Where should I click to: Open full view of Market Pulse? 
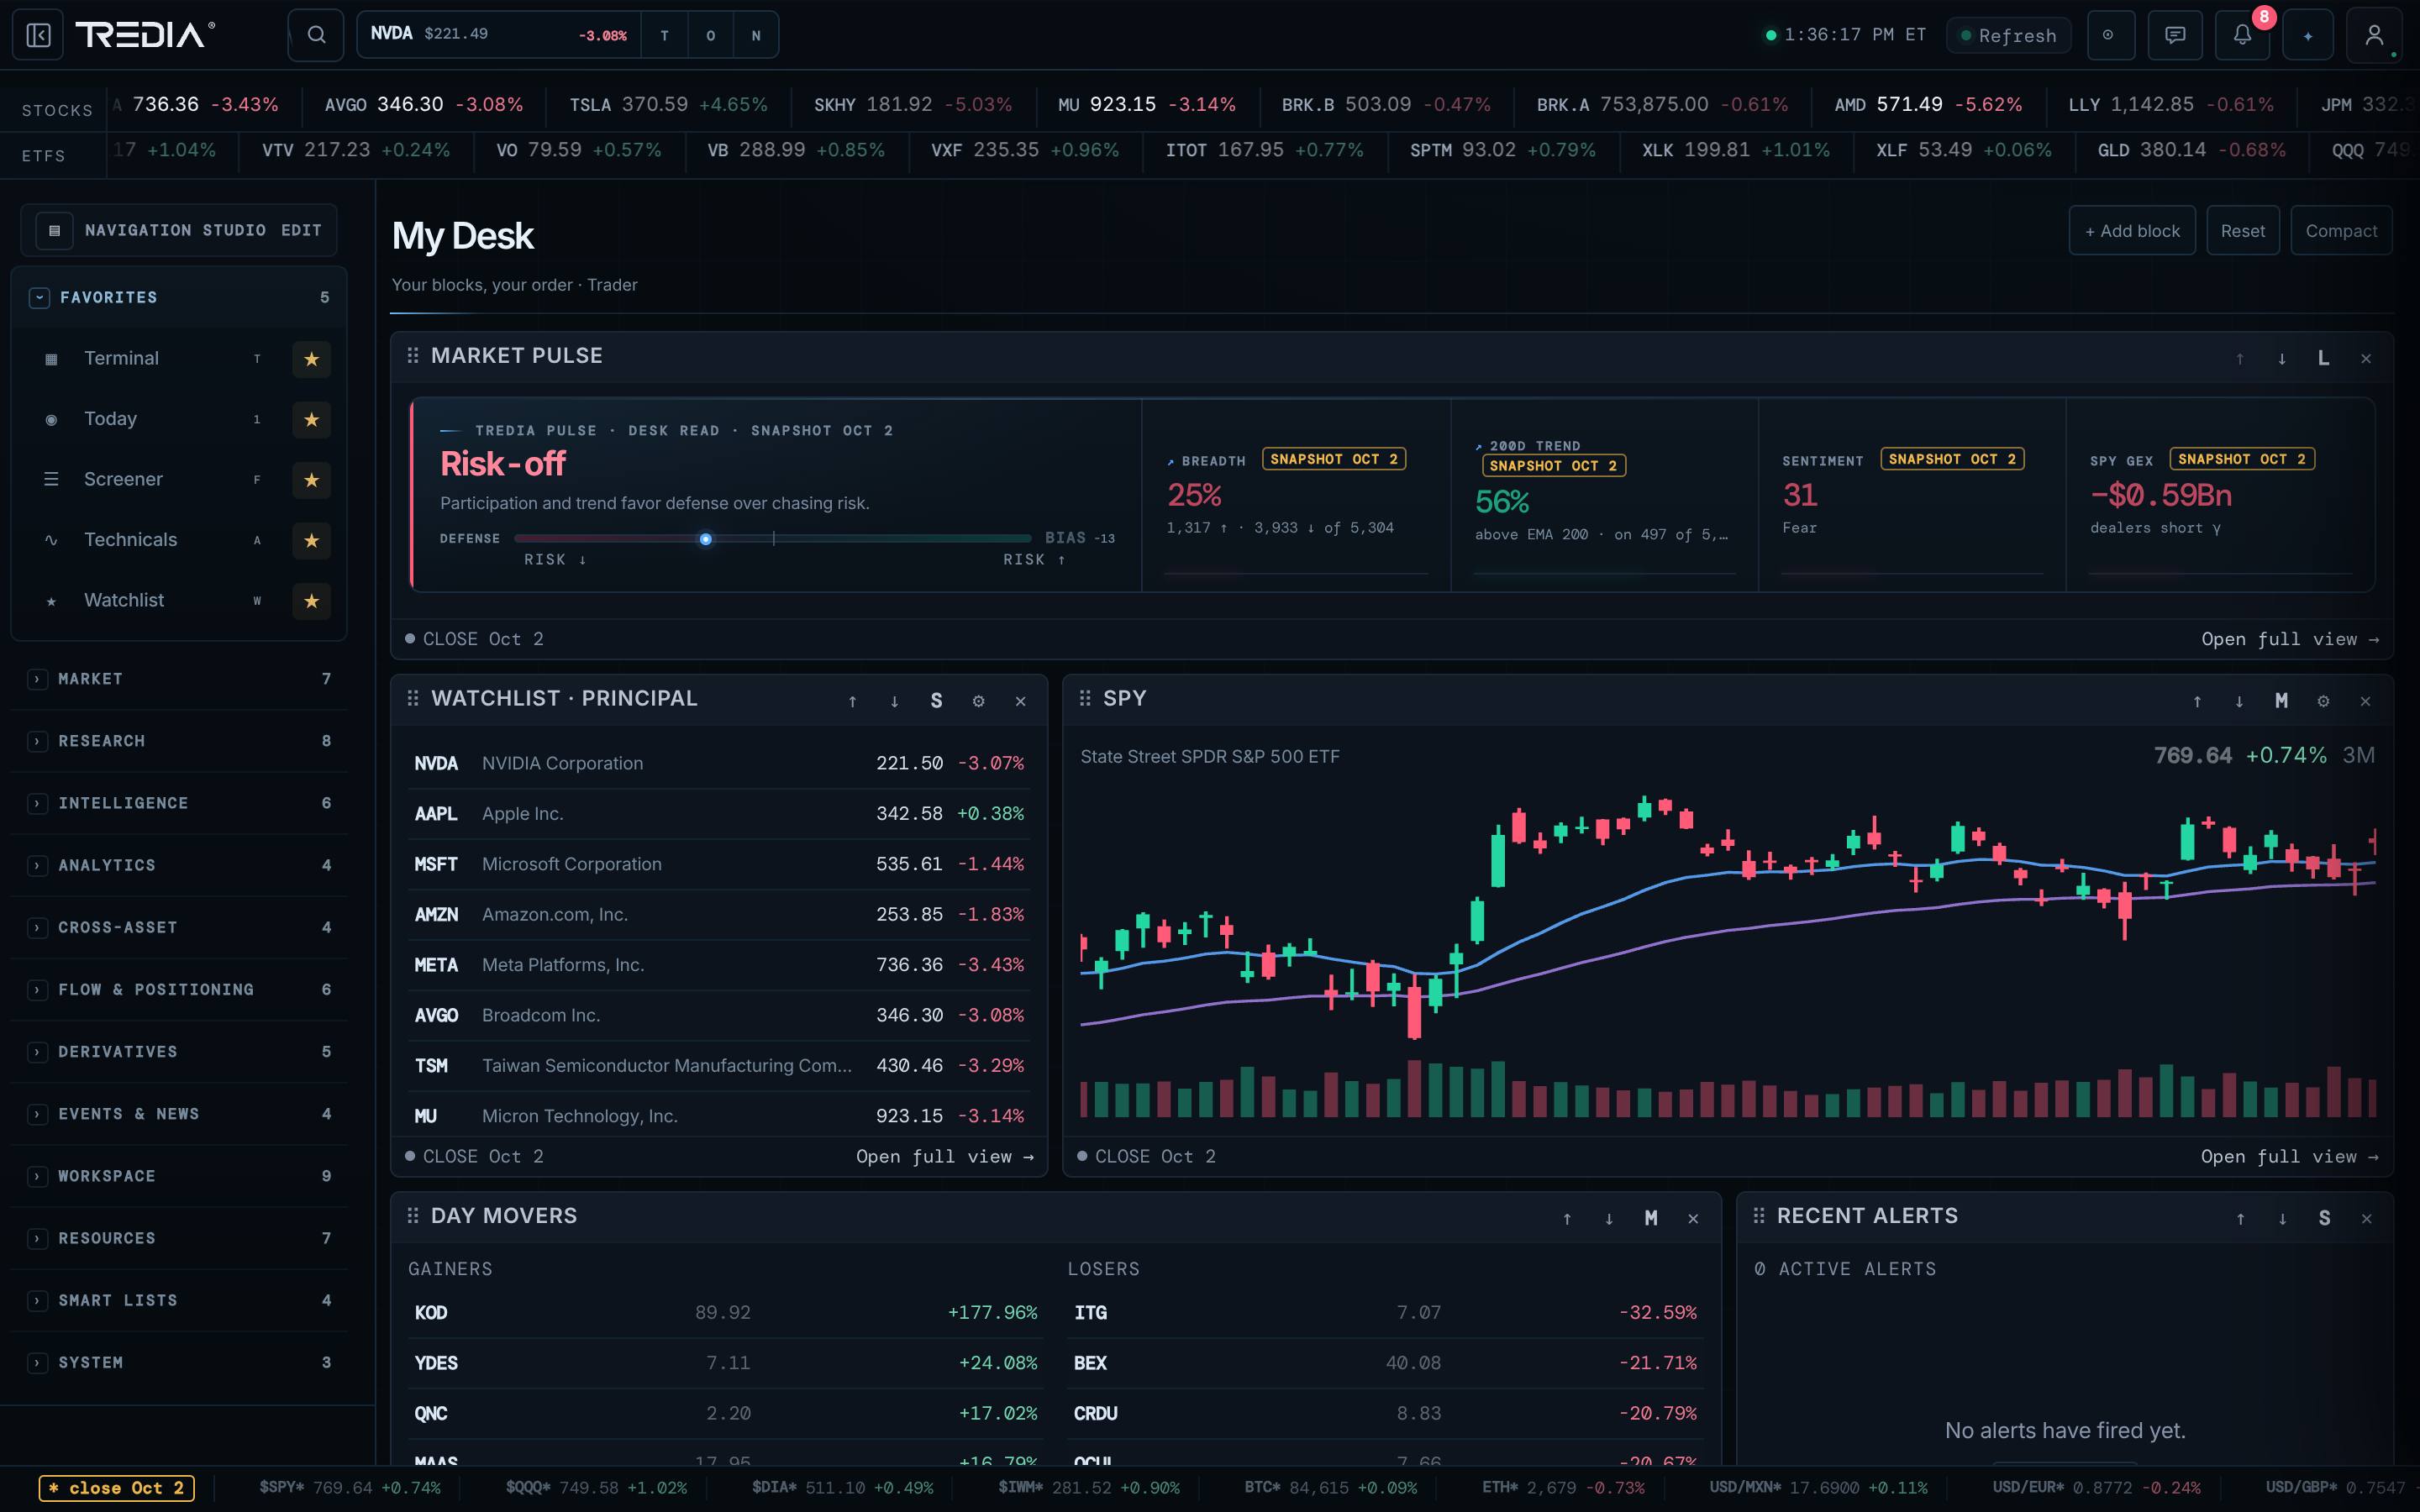click(2290, 639)
